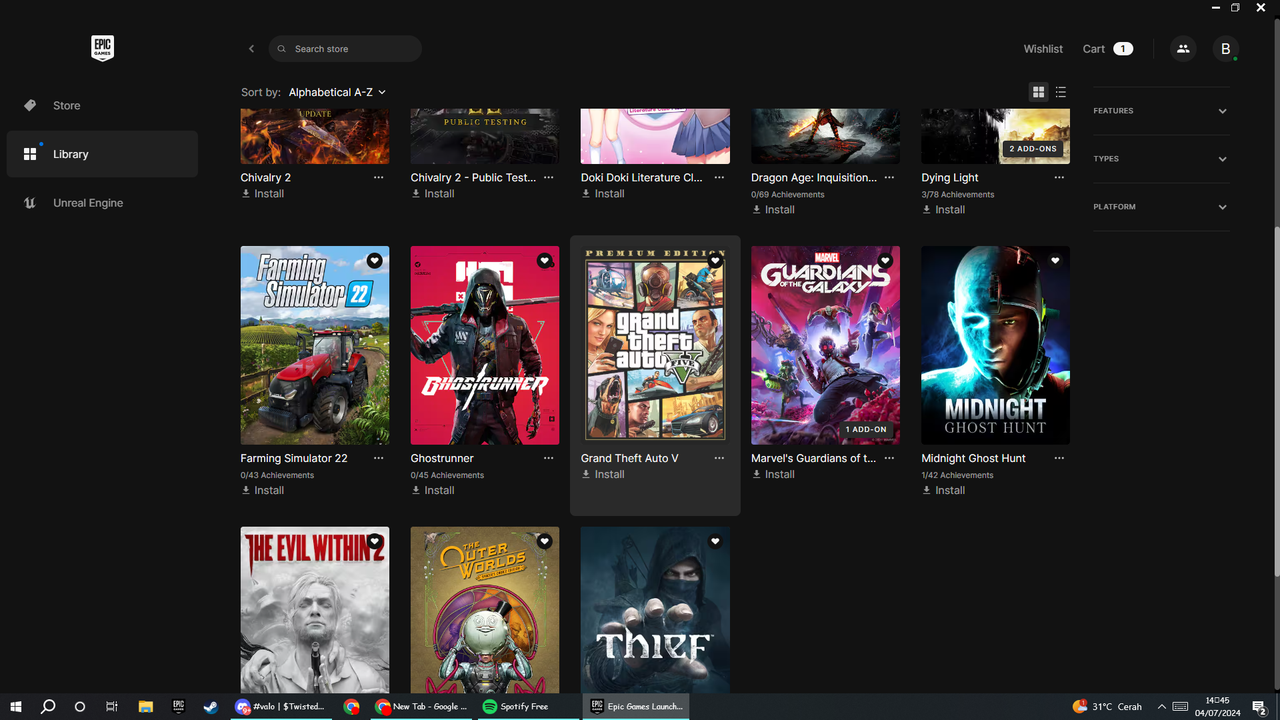Open more options for Marvel's Guardians of the Galaxy
This screenshot has width=1280, height=720.
coord(889,459)
